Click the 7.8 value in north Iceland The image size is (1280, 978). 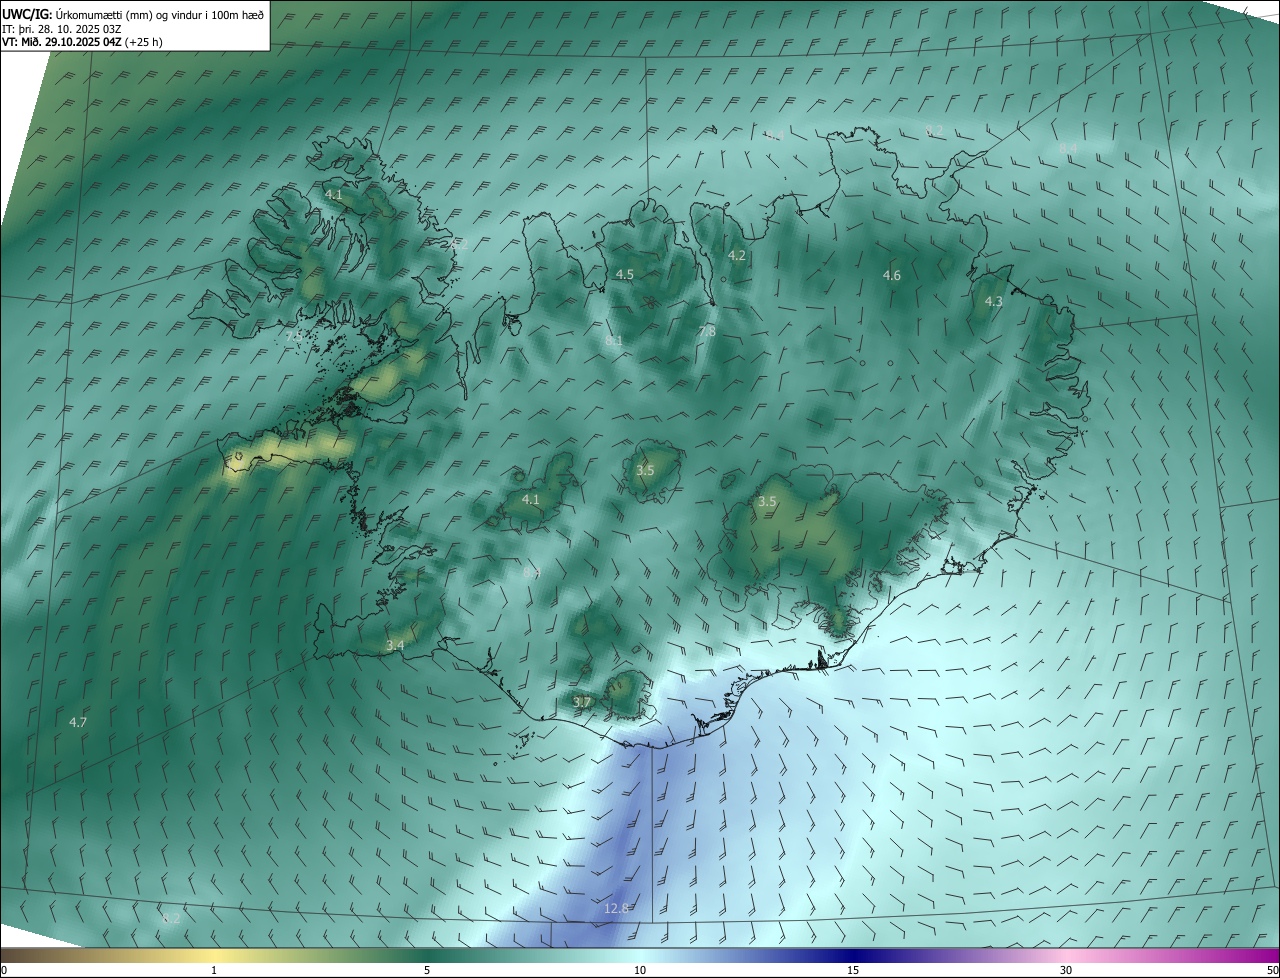tap(707, 331)
